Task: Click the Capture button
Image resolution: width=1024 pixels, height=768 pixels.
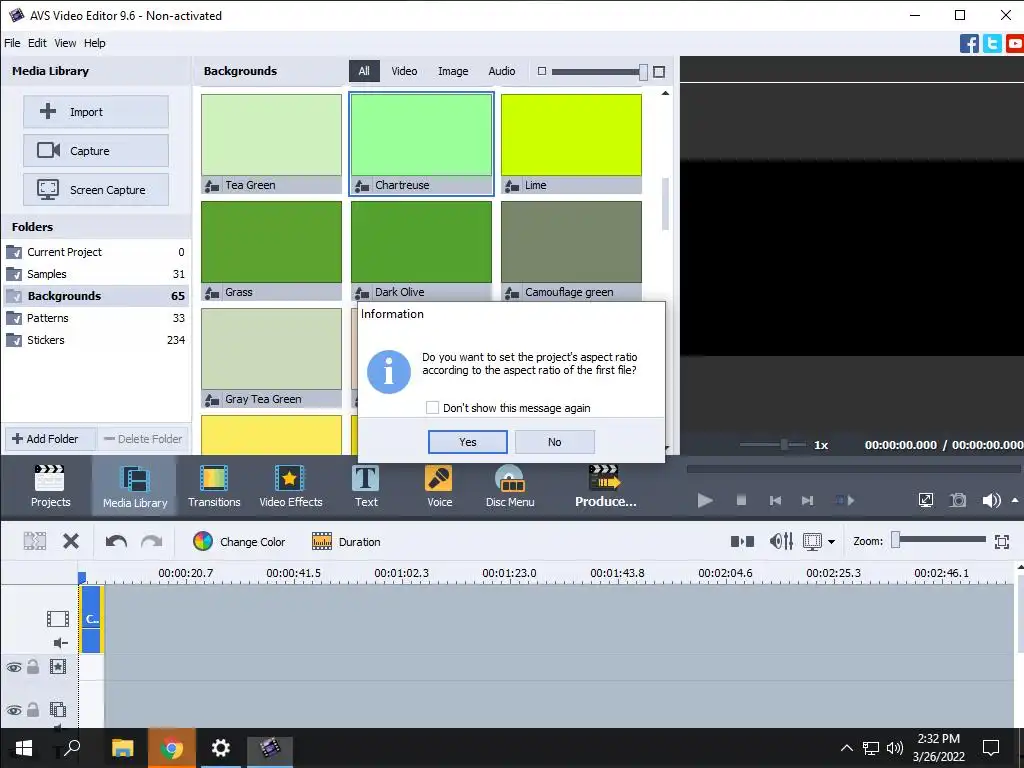Action: (96, 151)
